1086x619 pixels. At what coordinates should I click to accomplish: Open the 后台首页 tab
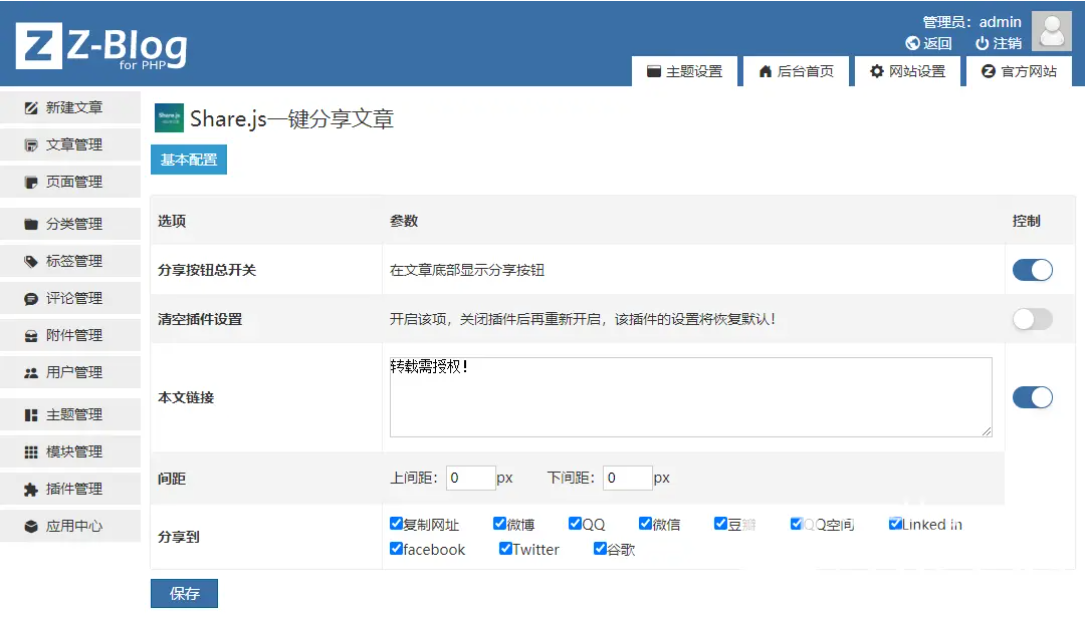click(x=796, y=71)
